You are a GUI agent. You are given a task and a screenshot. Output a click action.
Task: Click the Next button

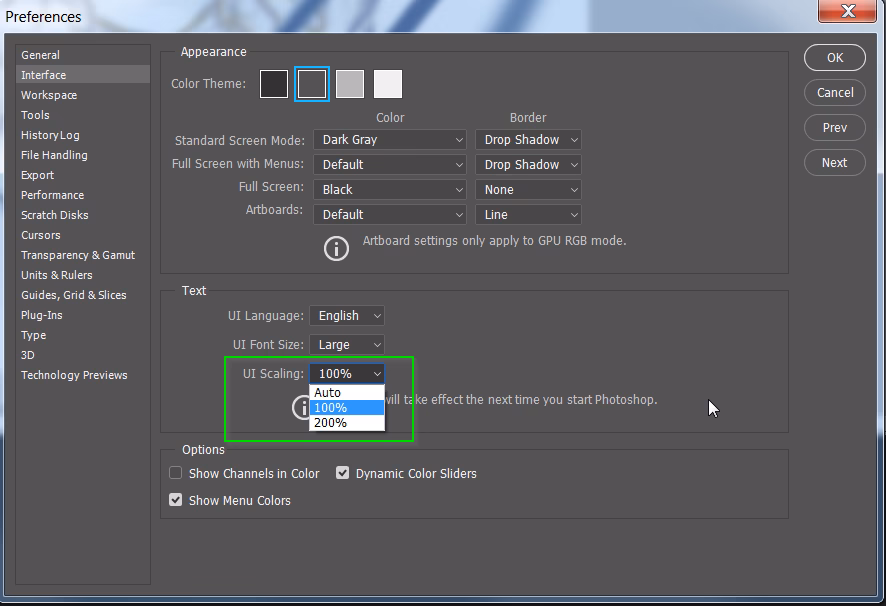pyautogui.click(x=834, y=162)
